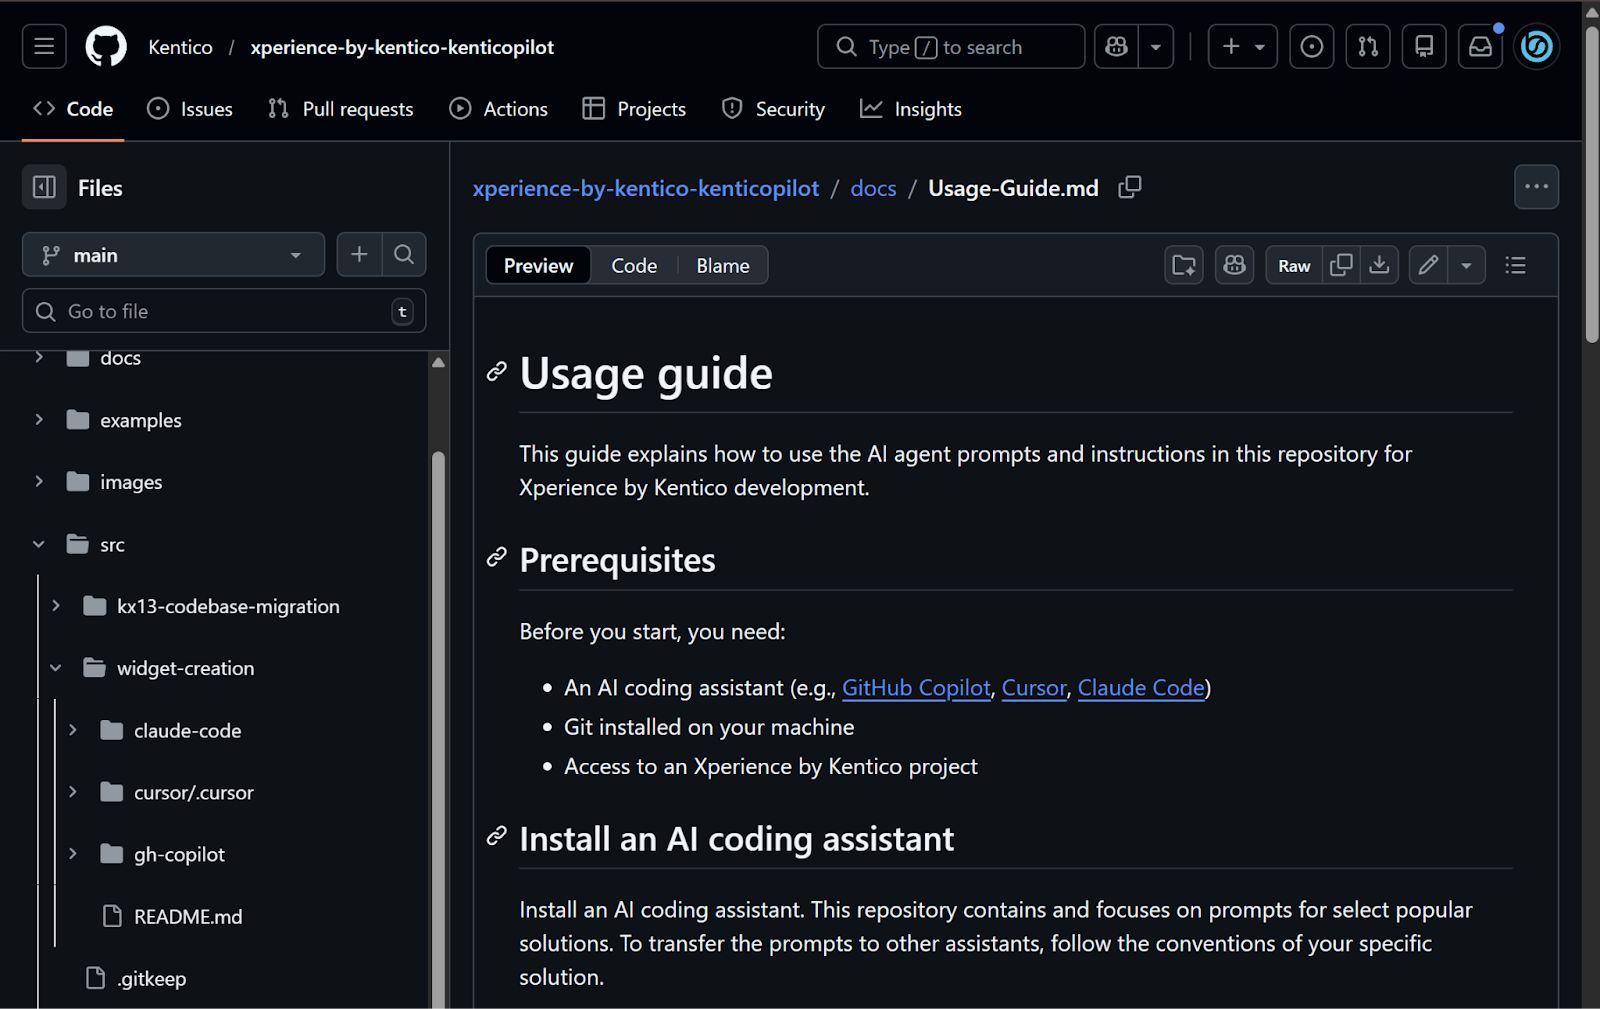Open the main branch dropdown
The height and width of the screenshot is (1009, 1600).
(173, 255)
